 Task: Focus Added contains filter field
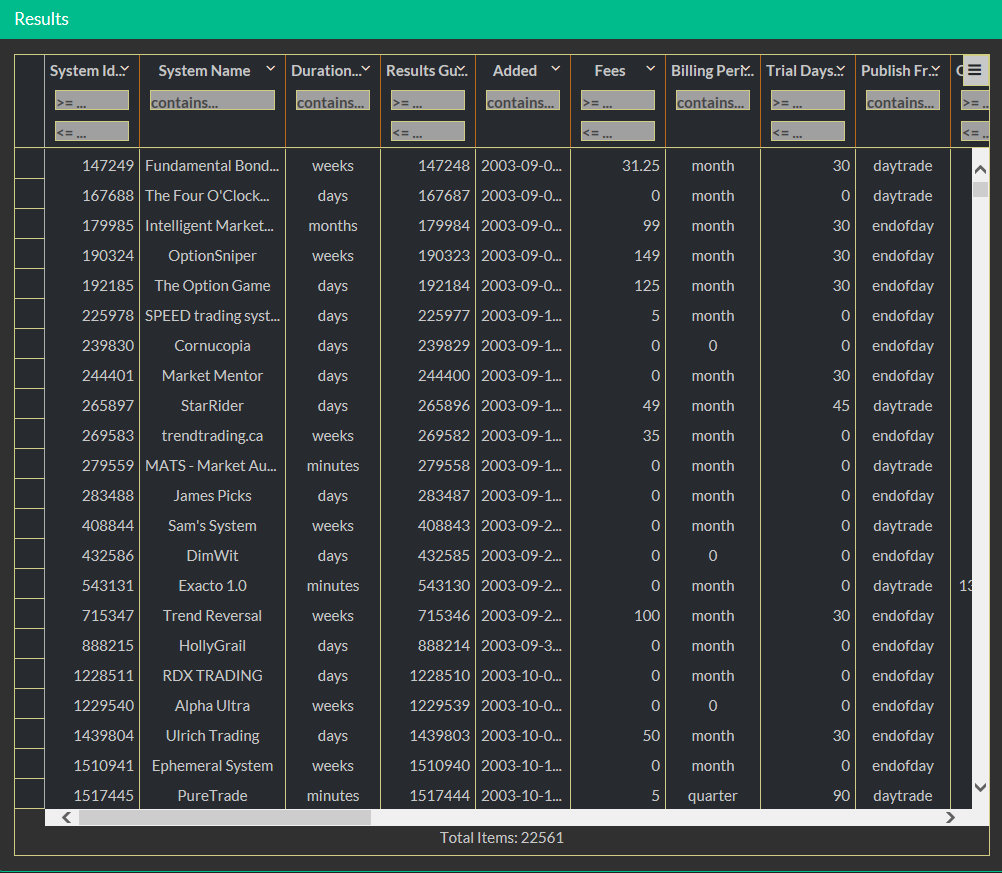[523, 101]
